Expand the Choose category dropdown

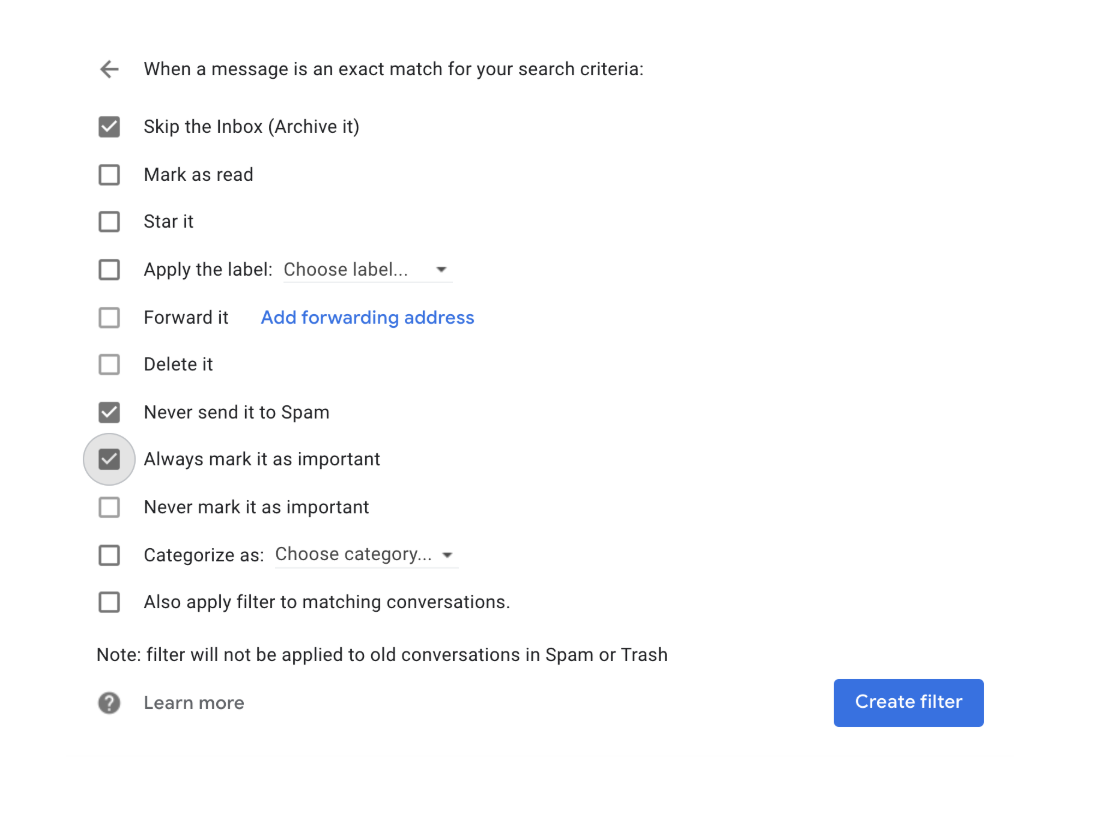[365, 555]
